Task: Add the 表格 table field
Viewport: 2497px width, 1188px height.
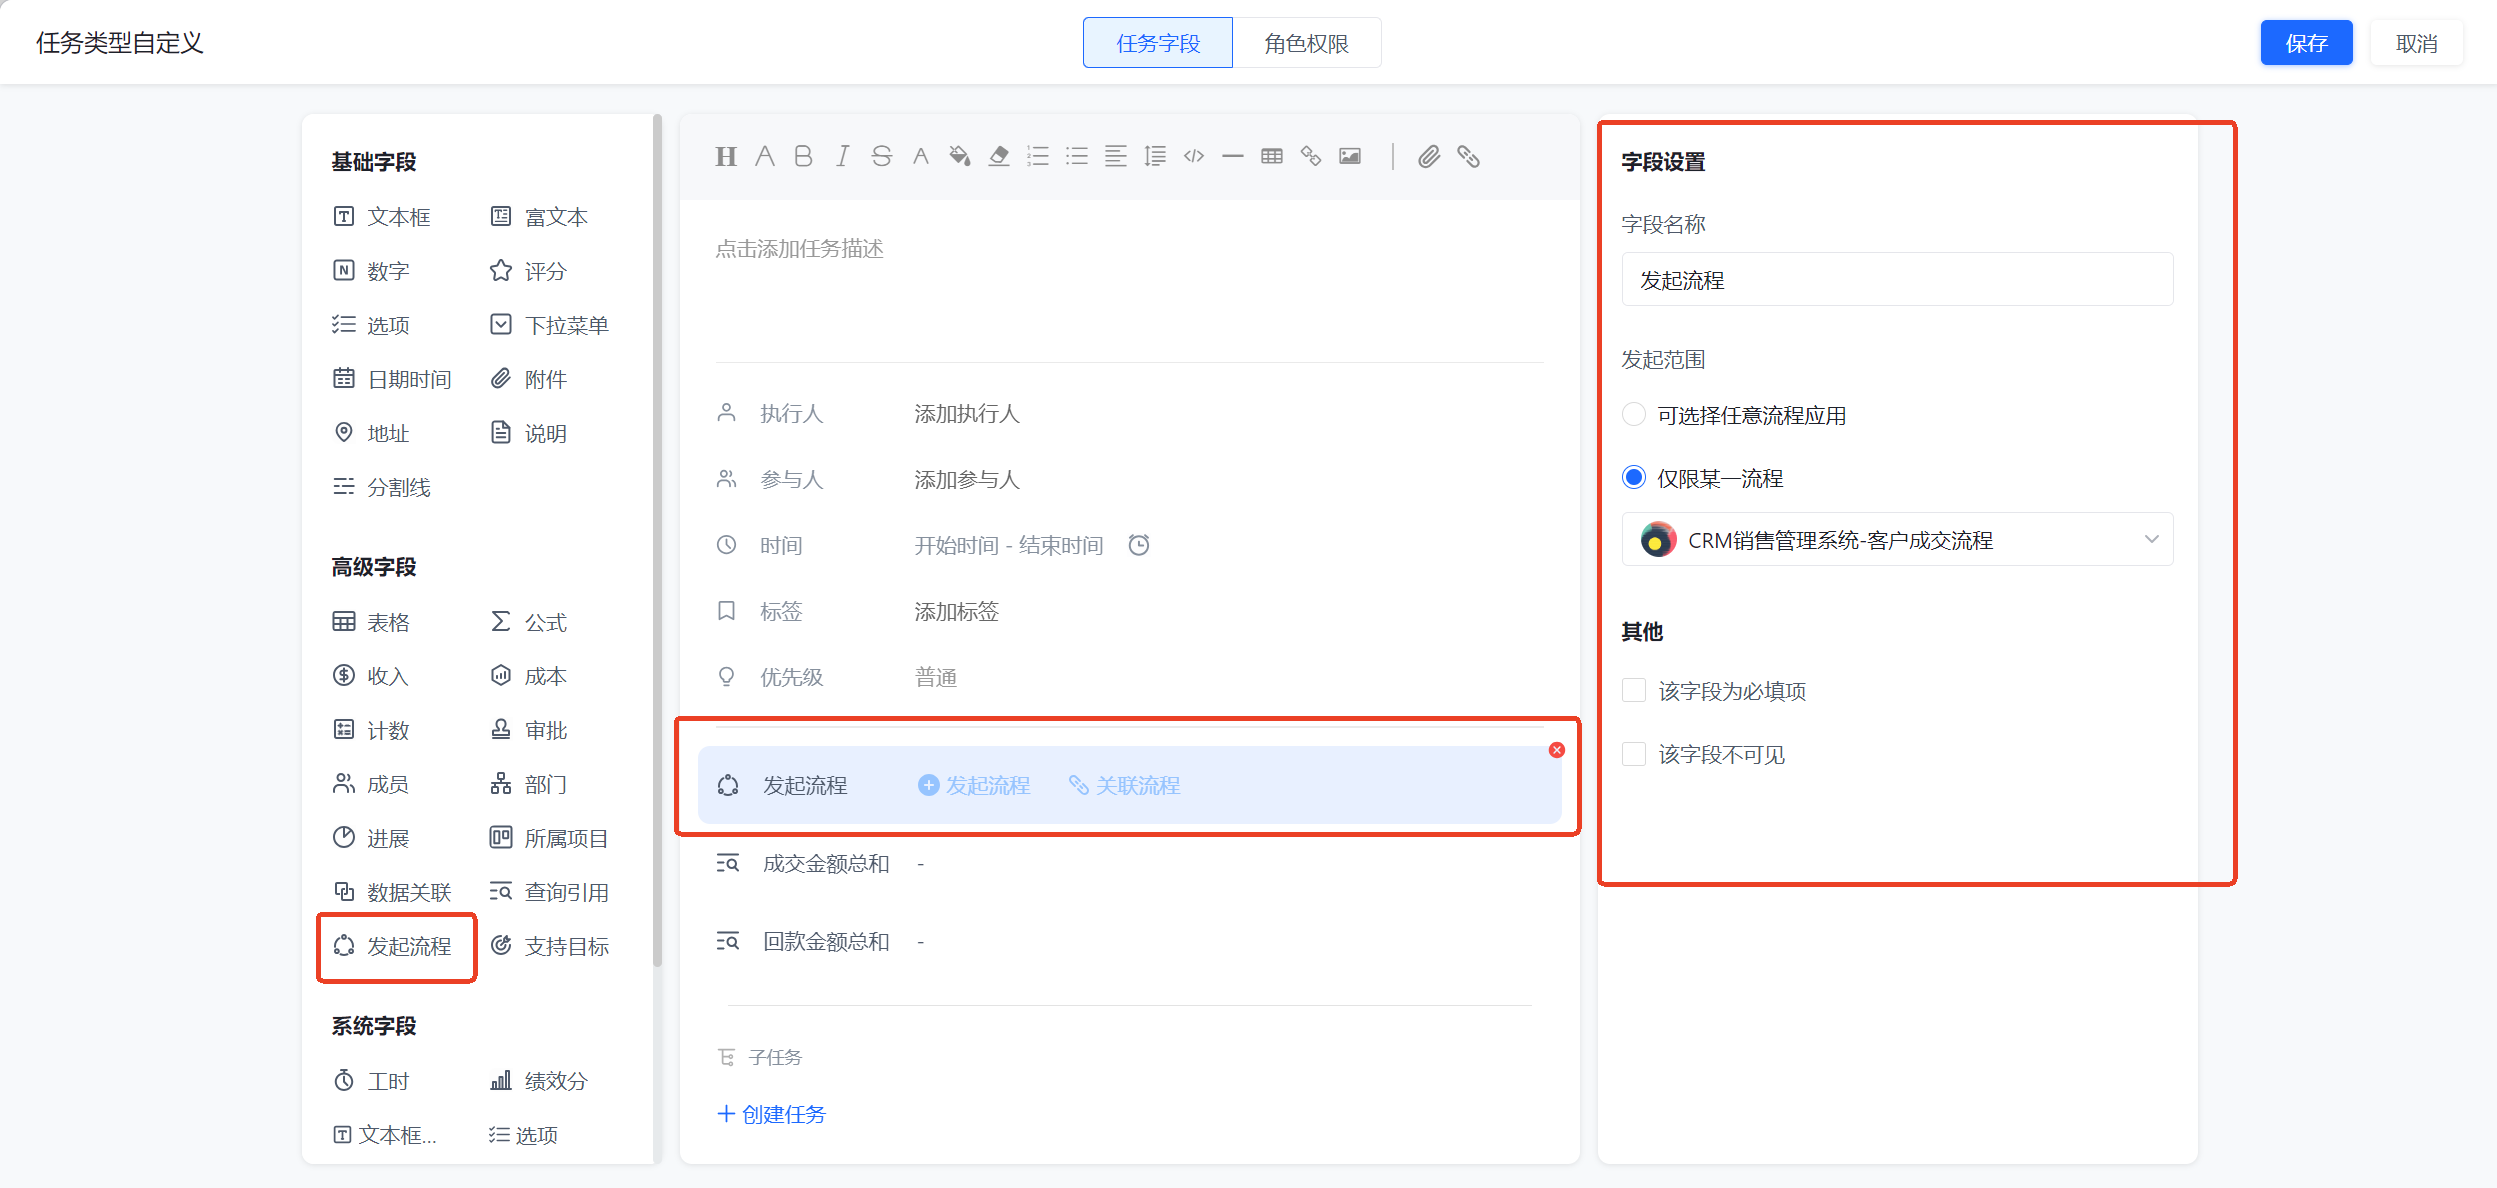Action: pyautogui.click(x=371, y=622)
